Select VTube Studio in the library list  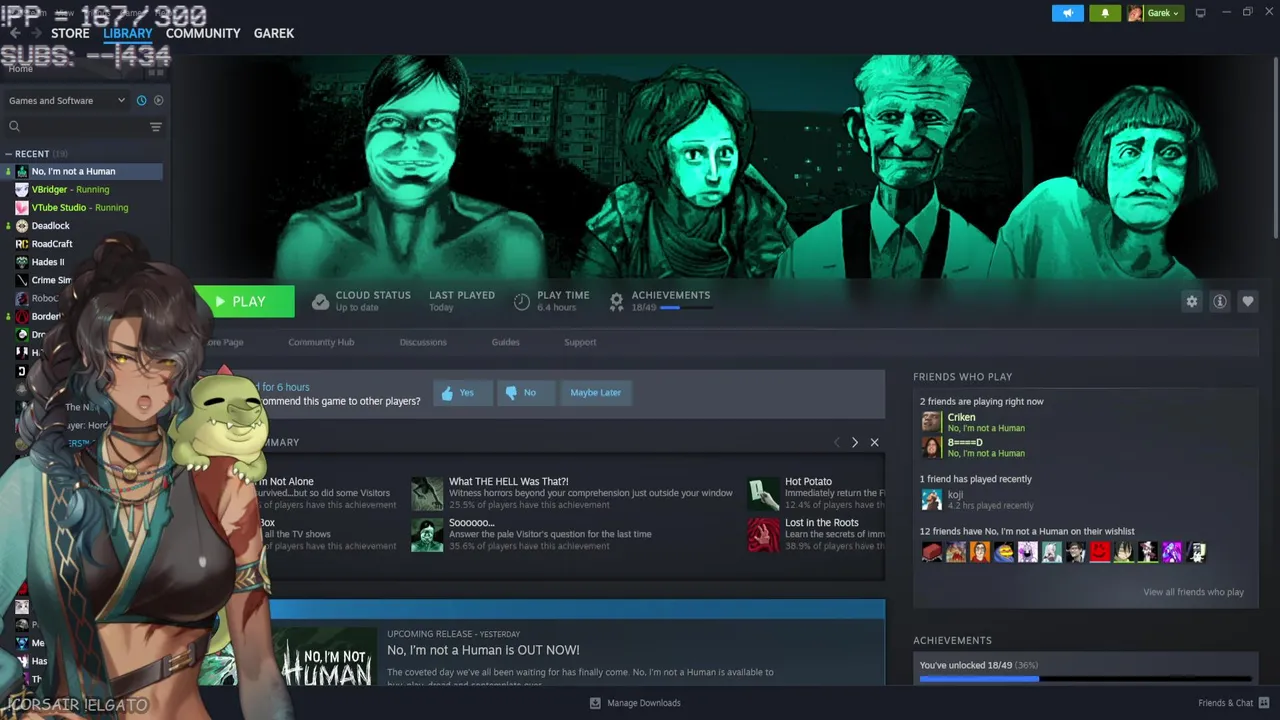[x=80, y=207]
